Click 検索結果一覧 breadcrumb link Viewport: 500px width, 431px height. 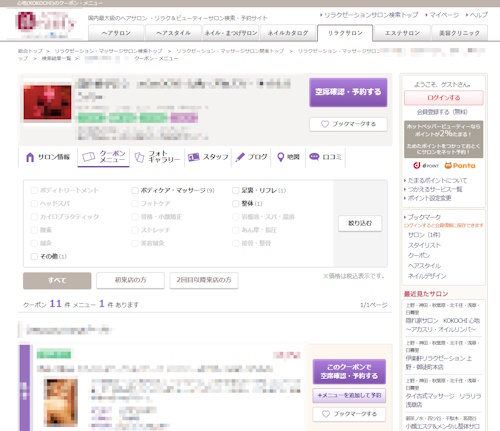[56, 58]
